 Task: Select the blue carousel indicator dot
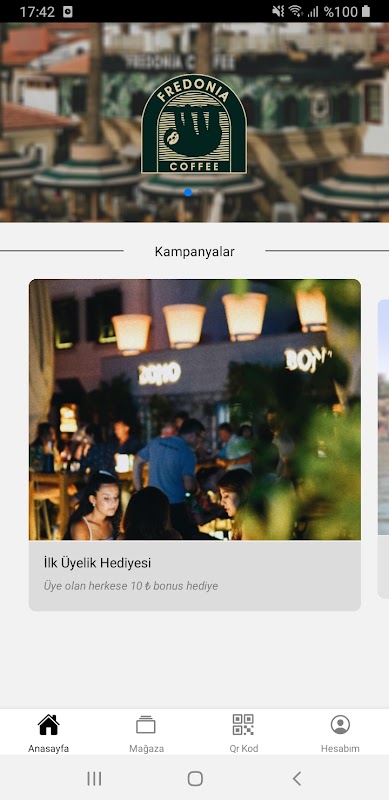coord(188,192)
